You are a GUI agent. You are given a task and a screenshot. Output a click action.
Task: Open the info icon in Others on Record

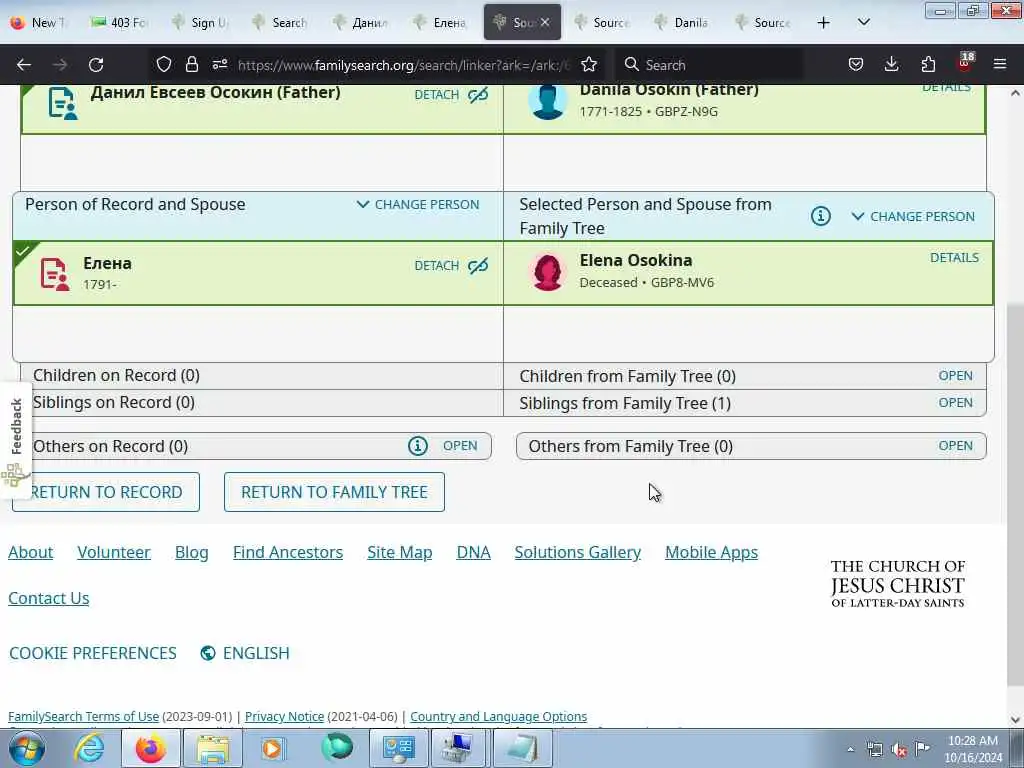point(418,446)
